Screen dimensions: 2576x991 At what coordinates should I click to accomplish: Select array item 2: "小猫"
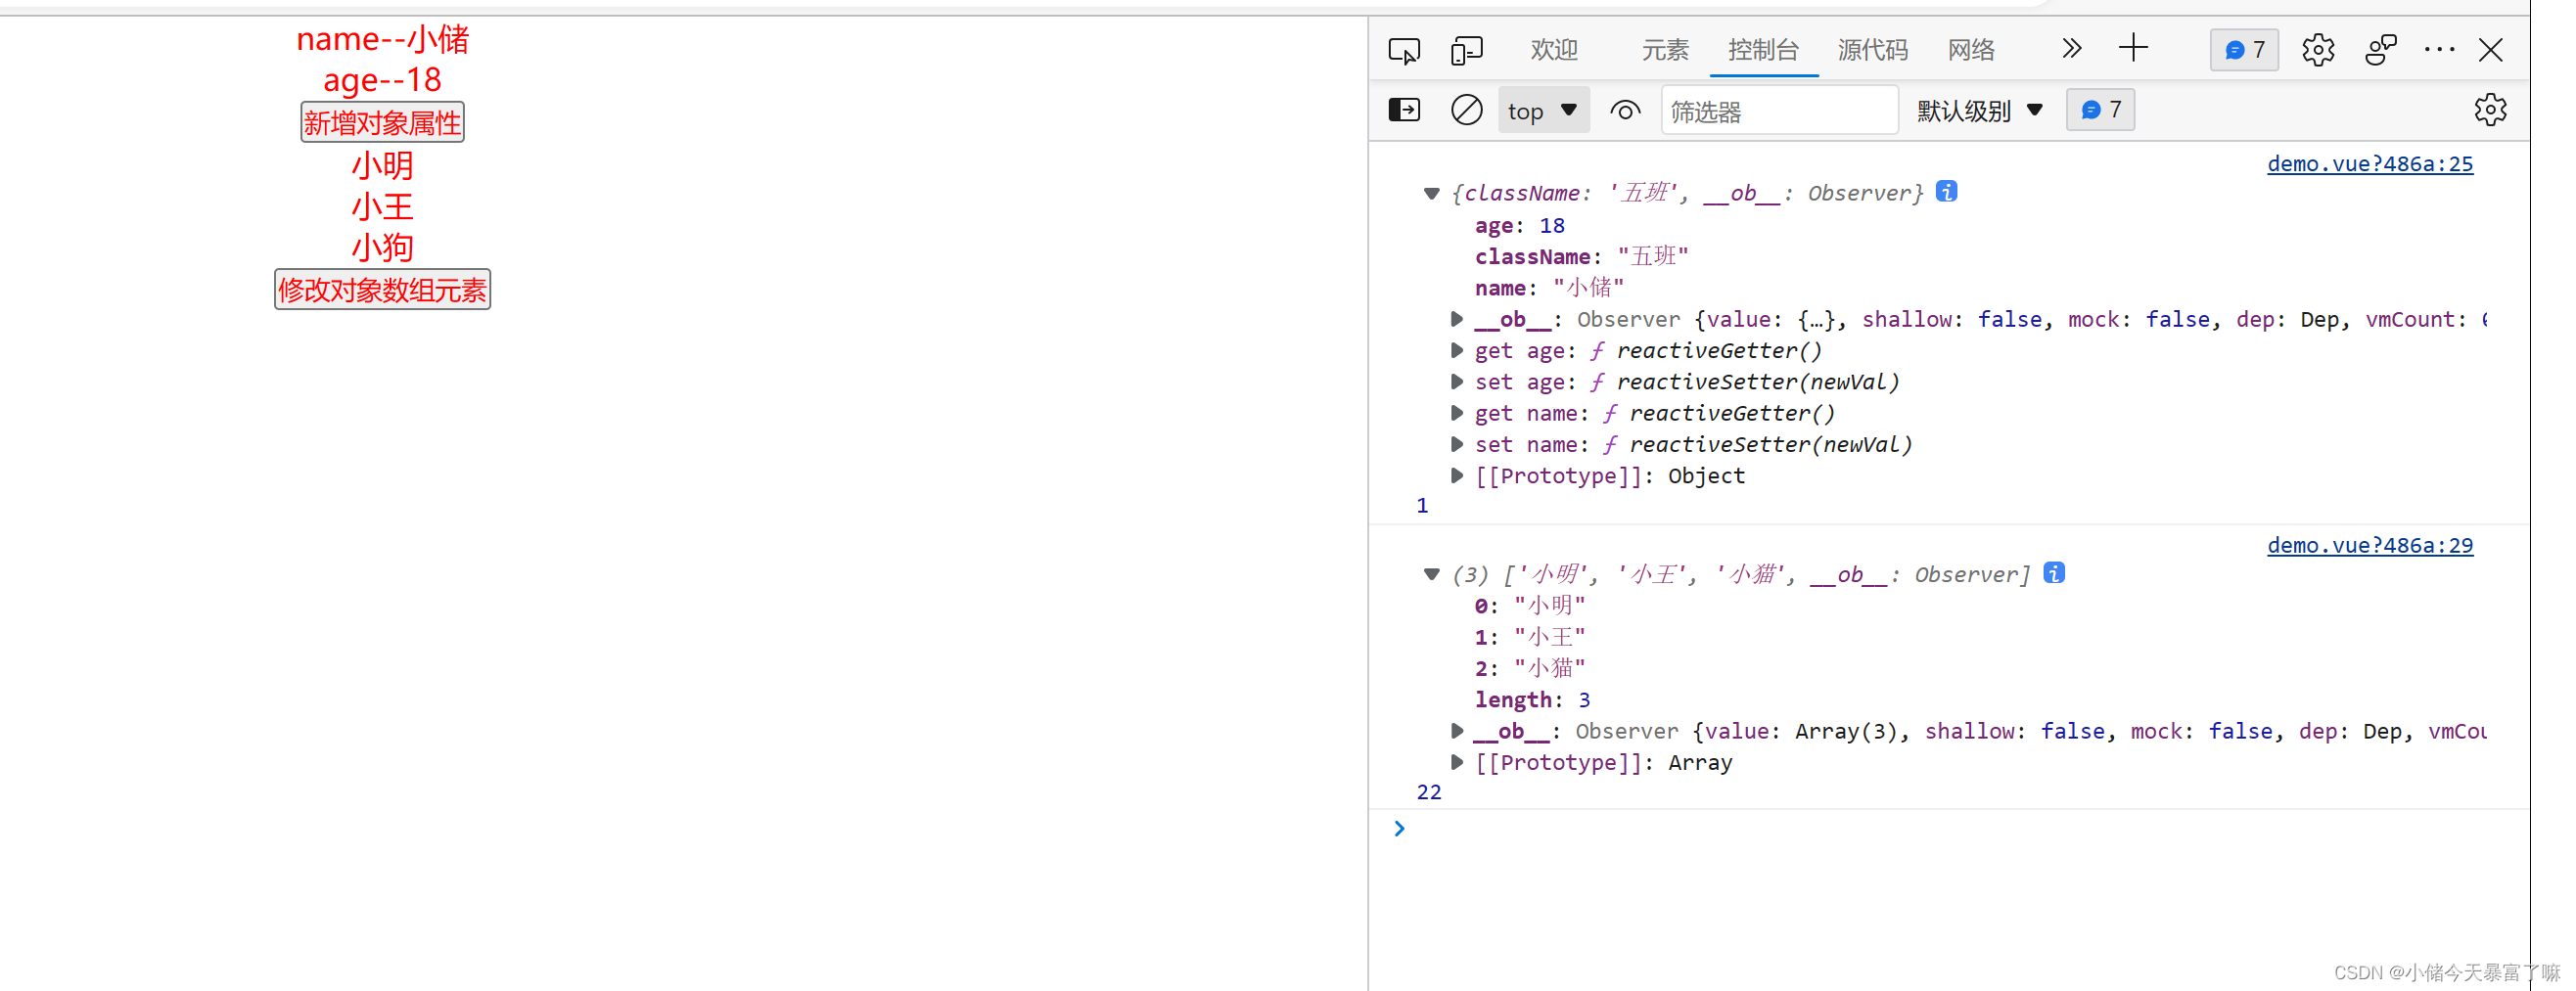tap(1530, 669)
